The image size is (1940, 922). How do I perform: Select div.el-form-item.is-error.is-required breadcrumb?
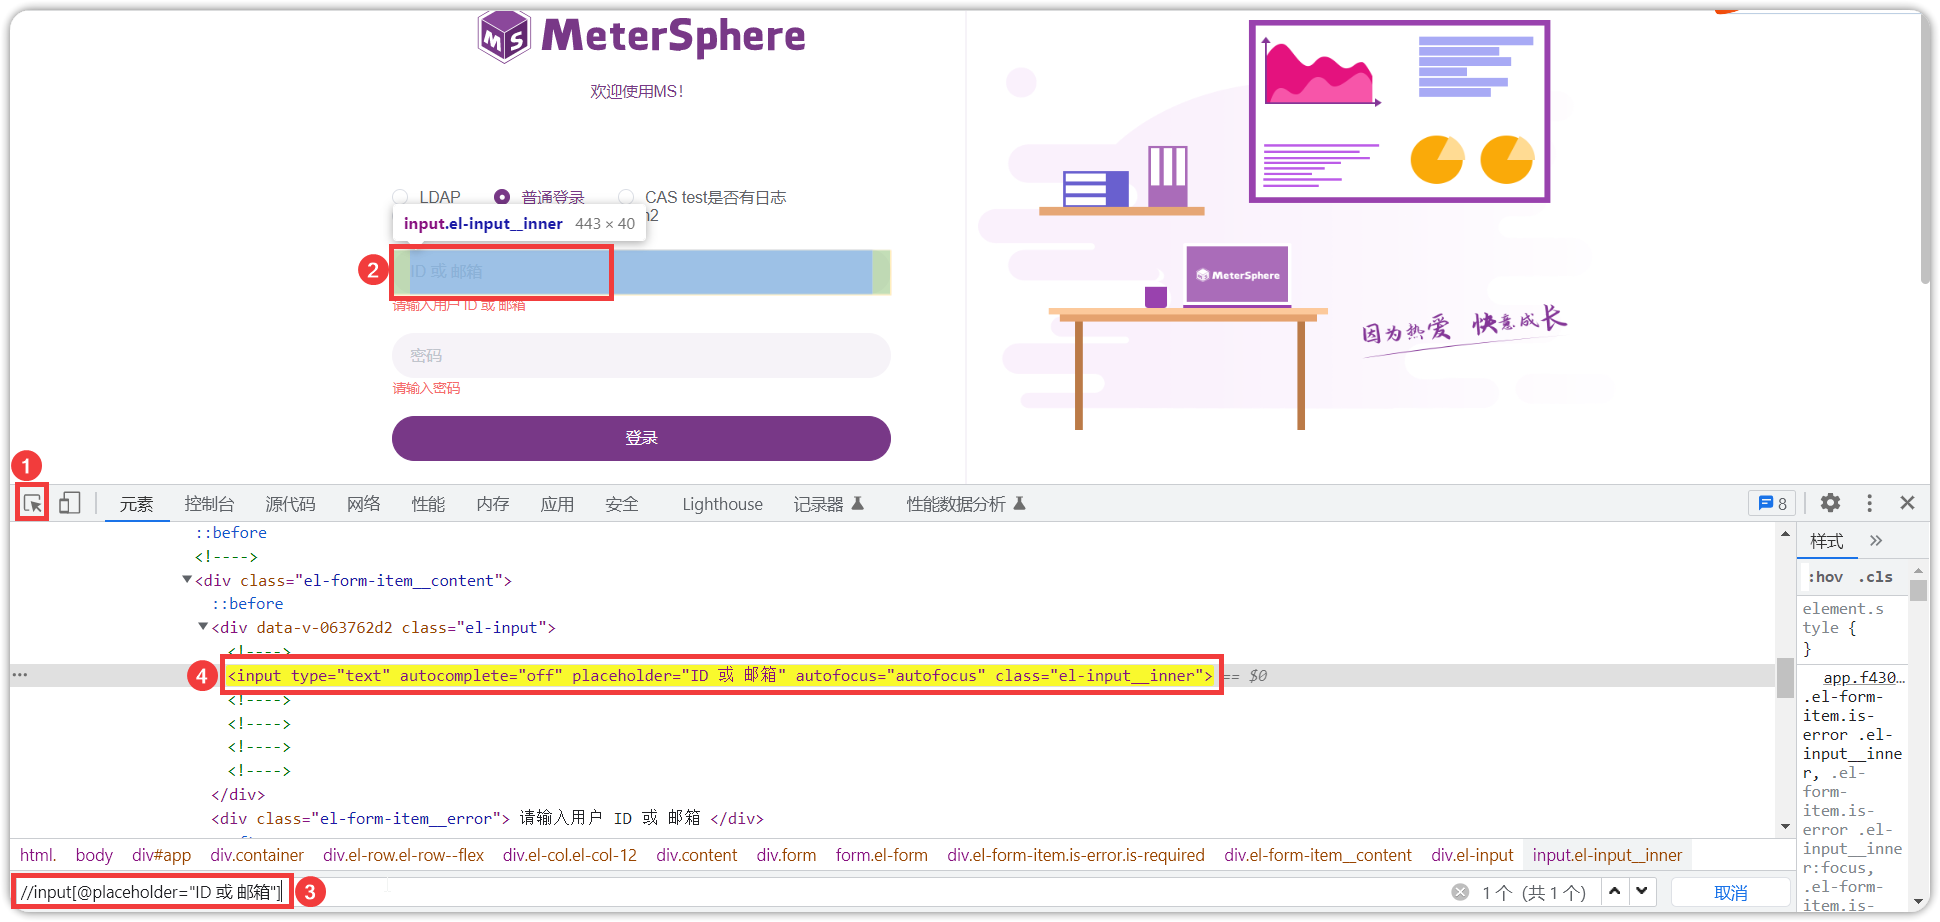coord(1076,855)
